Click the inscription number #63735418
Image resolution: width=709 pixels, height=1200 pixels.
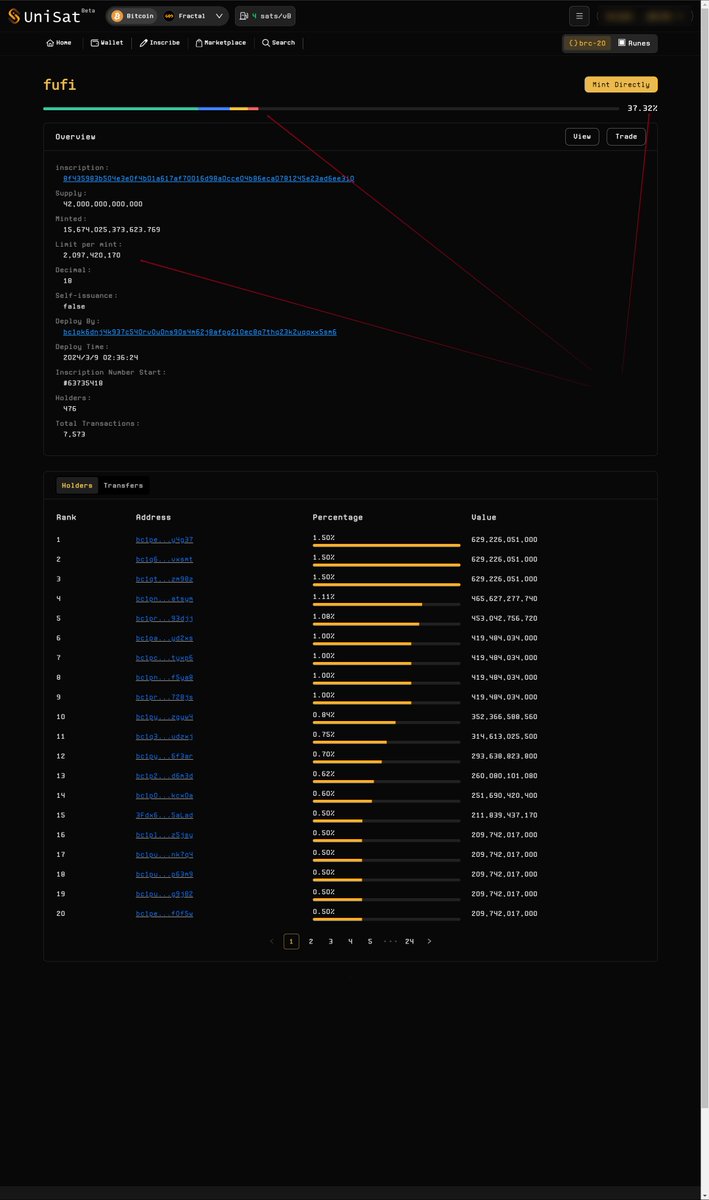pyautogui.click(x=83, y=383)
